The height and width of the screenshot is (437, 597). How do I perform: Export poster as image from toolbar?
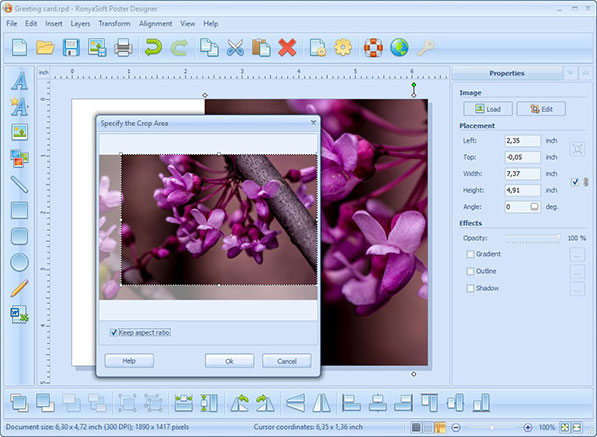click(97, 48)
